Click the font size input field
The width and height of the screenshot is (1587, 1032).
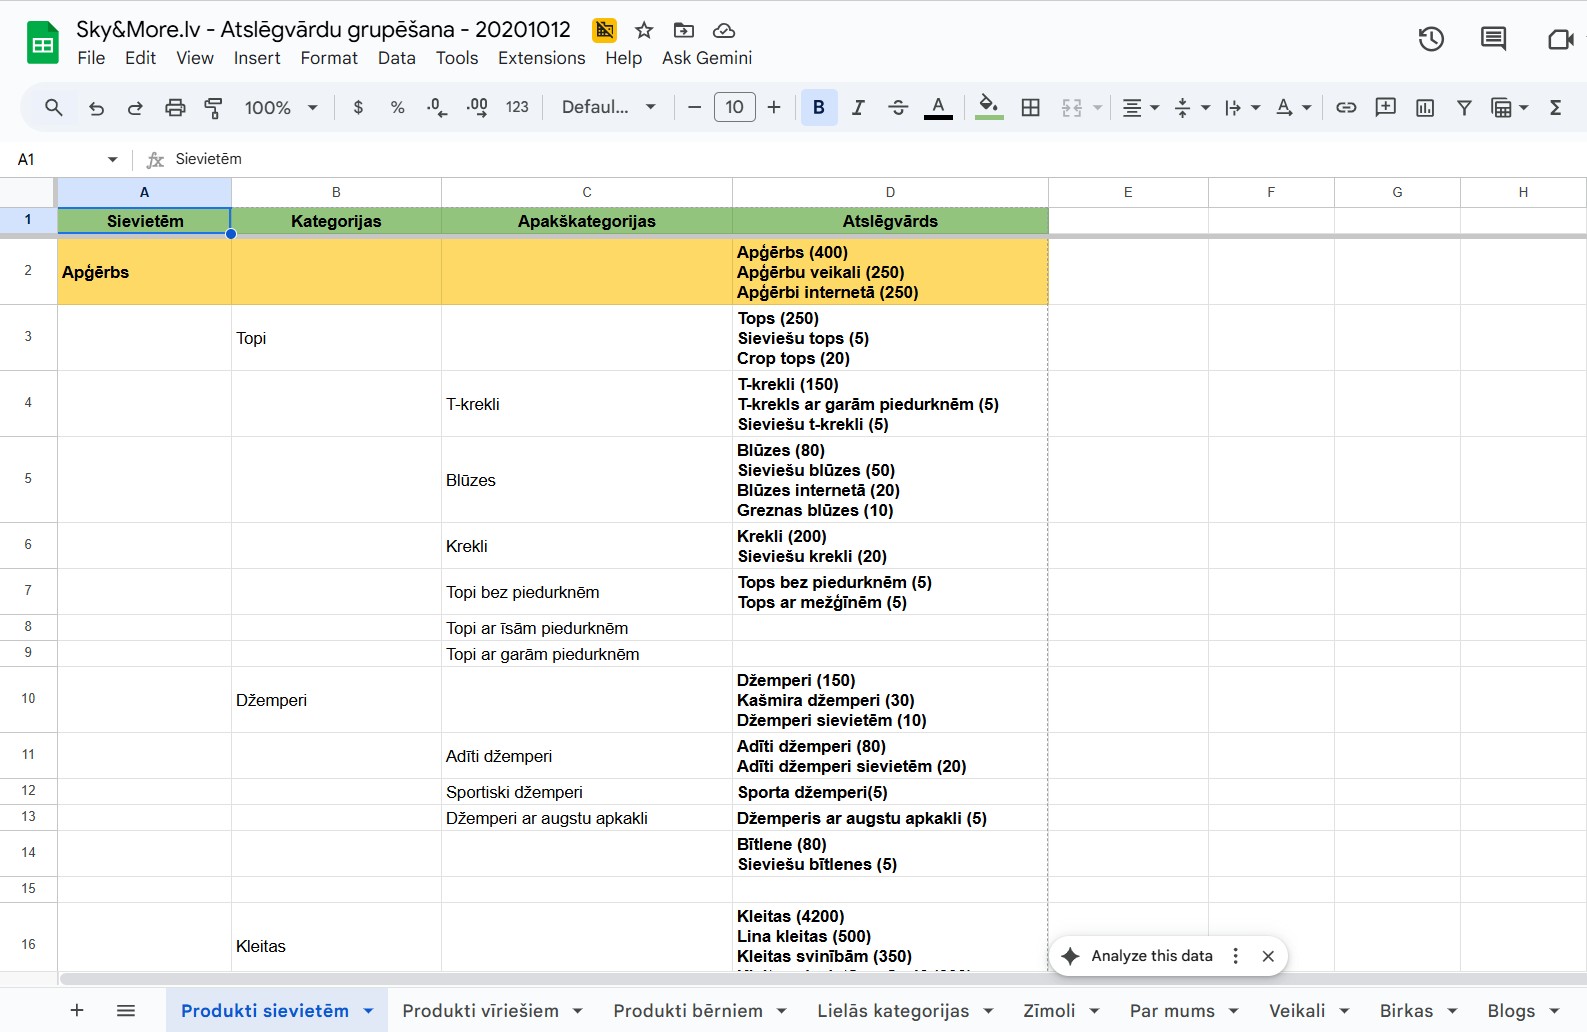(x=734, y=108)
